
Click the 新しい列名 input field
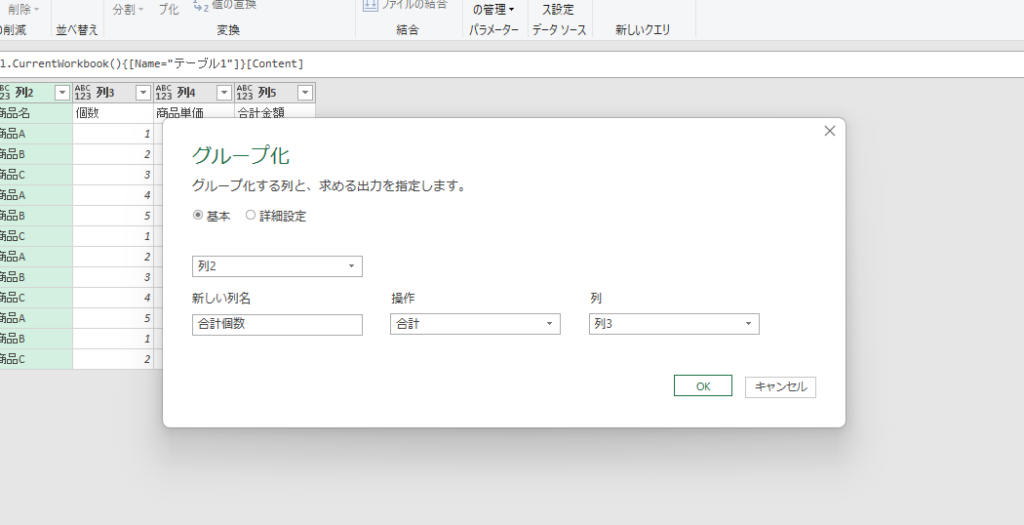pos(277,324)
